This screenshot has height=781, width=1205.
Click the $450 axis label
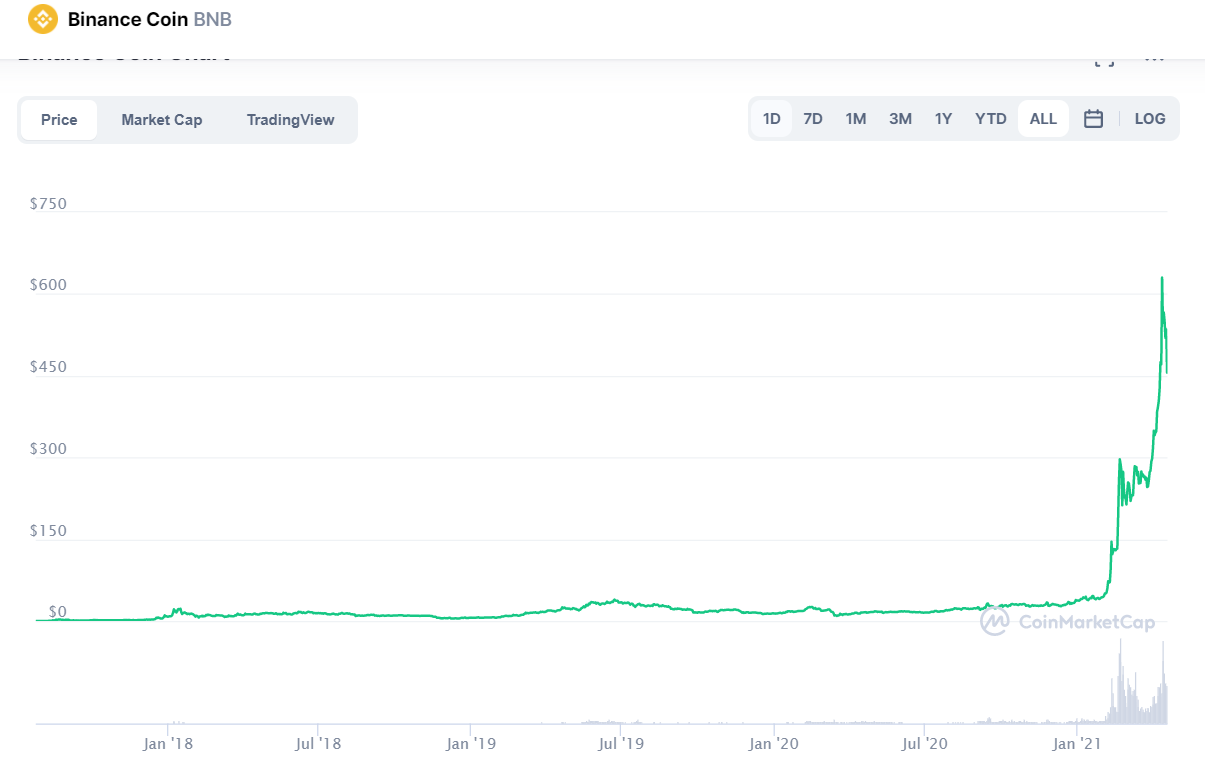48,367
